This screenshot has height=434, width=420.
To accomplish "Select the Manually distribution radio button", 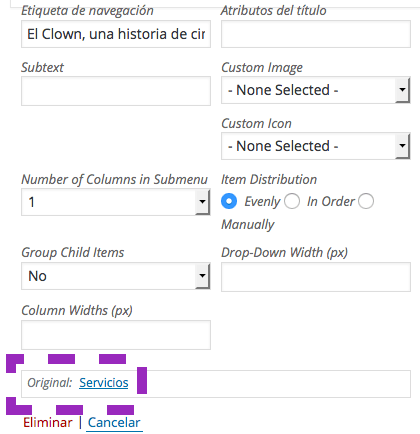I will (366, 201).
